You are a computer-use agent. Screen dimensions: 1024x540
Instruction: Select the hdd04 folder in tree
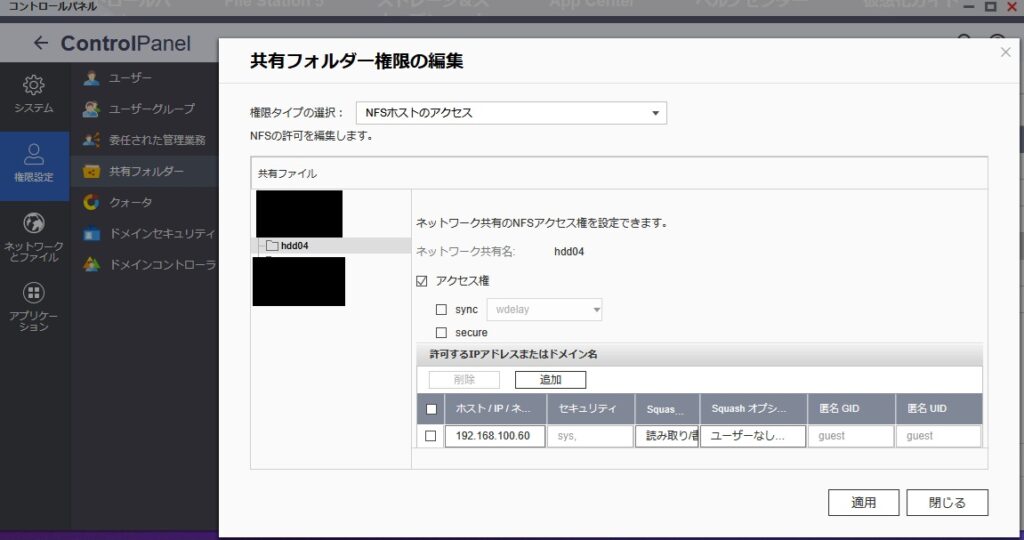click(294, 246)
